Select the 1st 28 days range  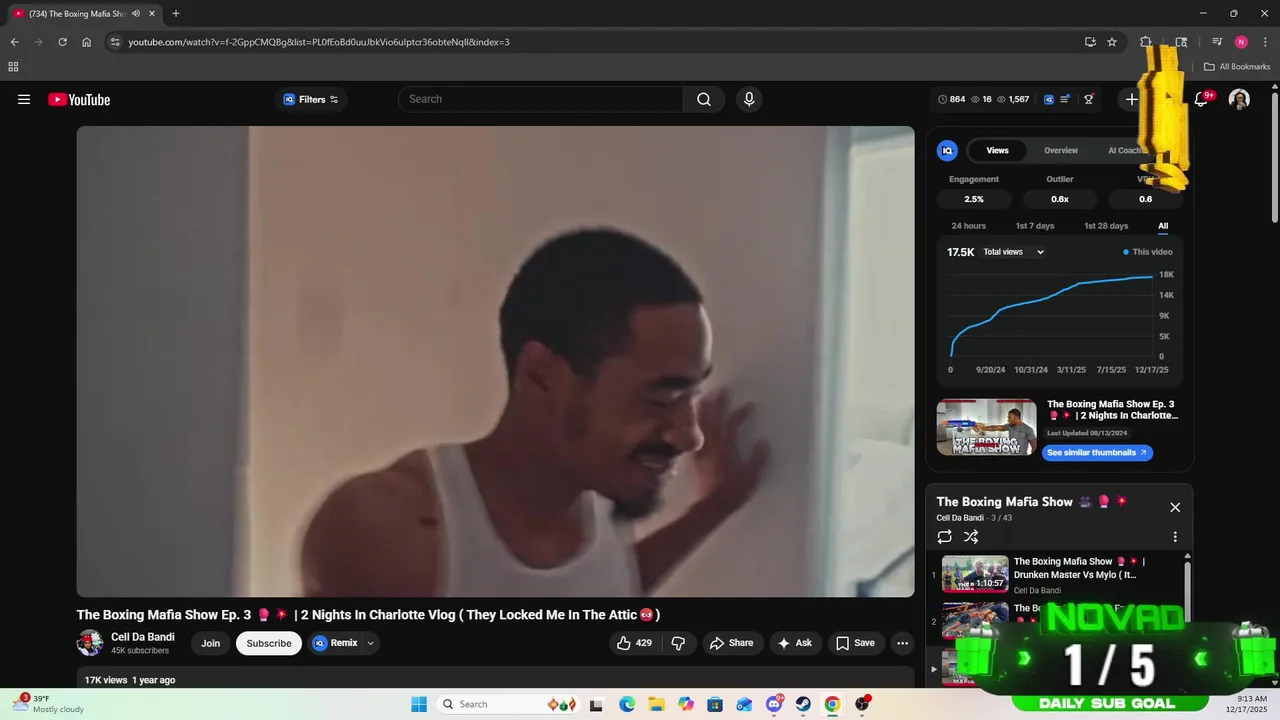pyautogui.click(x=1106, y=226)
